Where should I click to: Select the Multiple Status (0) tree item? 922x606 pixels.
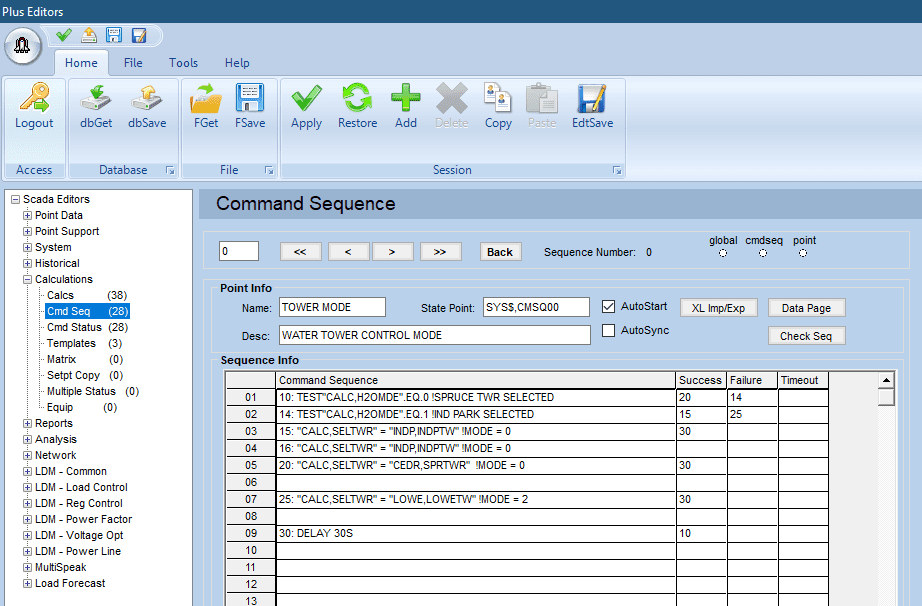pos(93,391)
